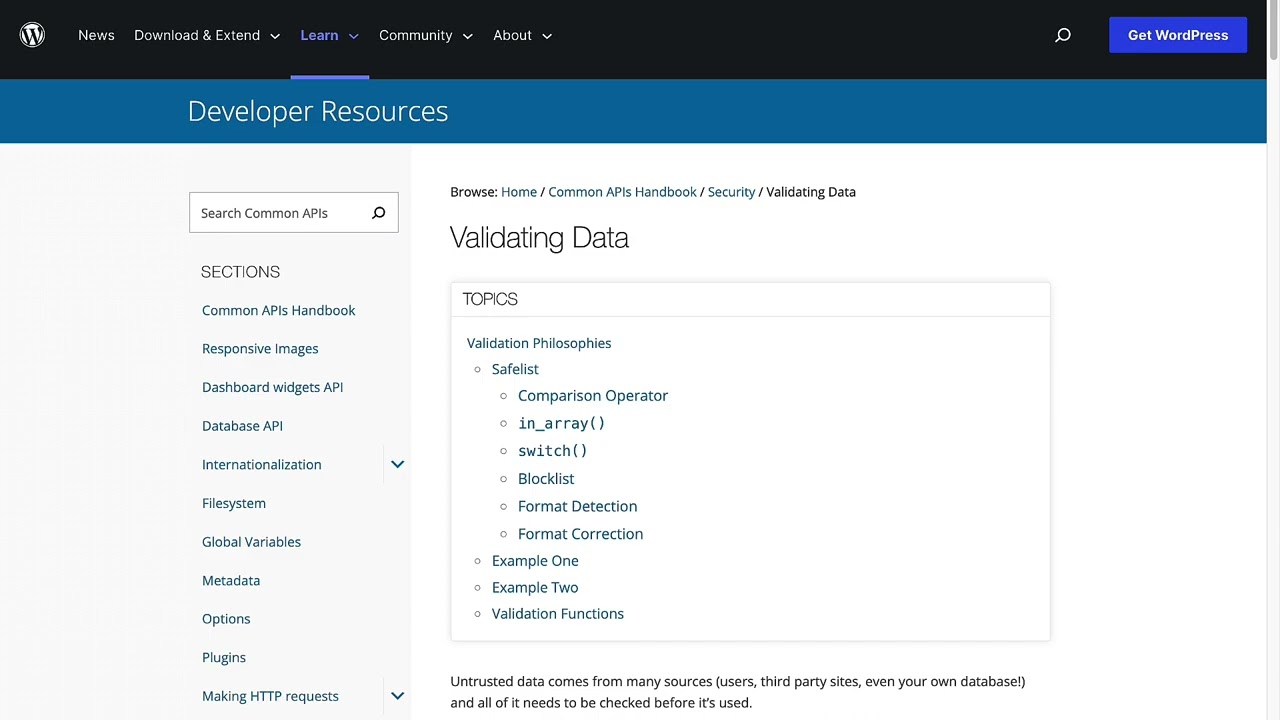Screen dimensions: 1280x720
Task: Click the Get WordPress button
Action: tap(1177, 35)
